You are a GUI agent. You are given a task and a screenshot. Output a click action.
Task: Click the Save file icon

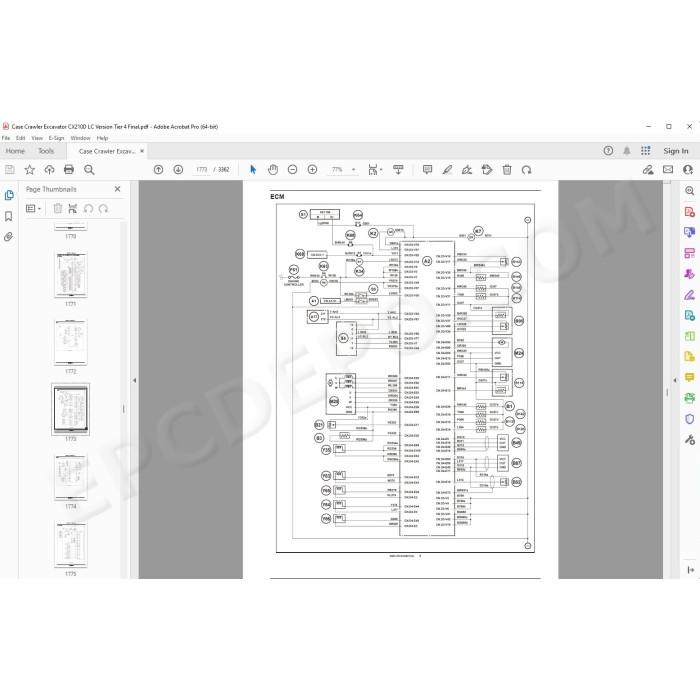tap(10, 170)
